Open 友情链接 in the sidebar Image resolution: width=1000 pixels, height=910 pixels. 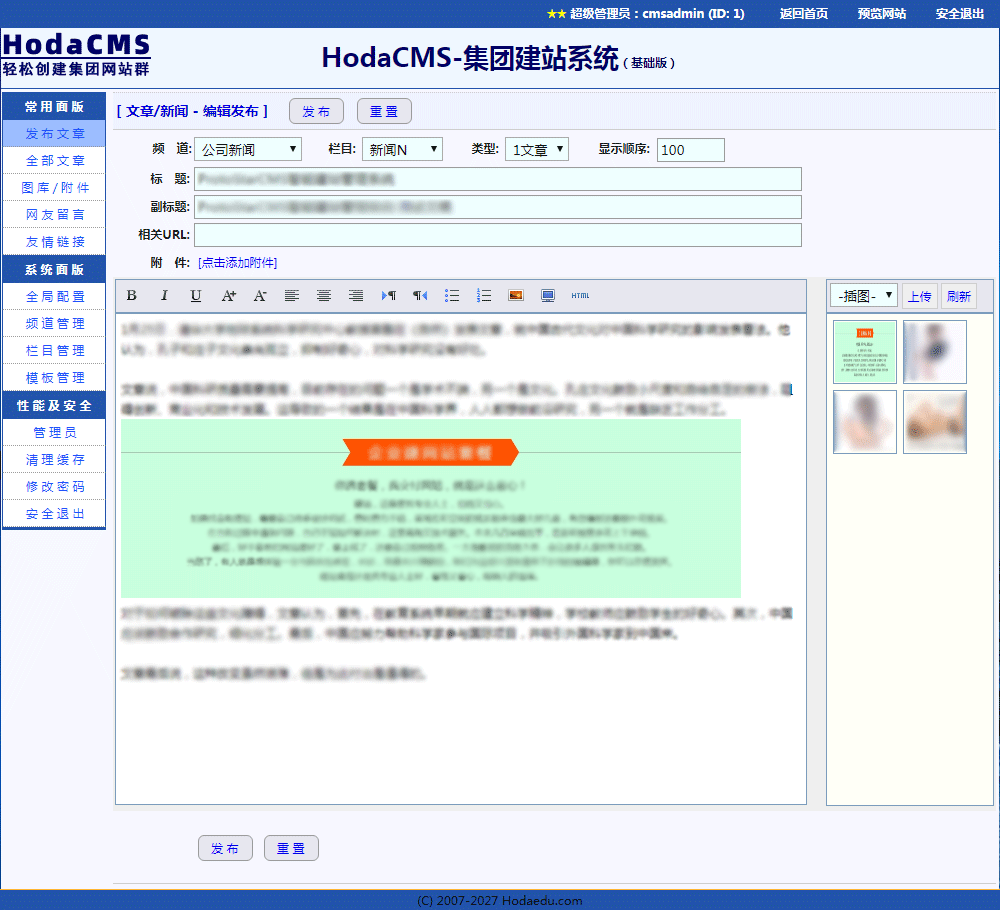(55, 242)
